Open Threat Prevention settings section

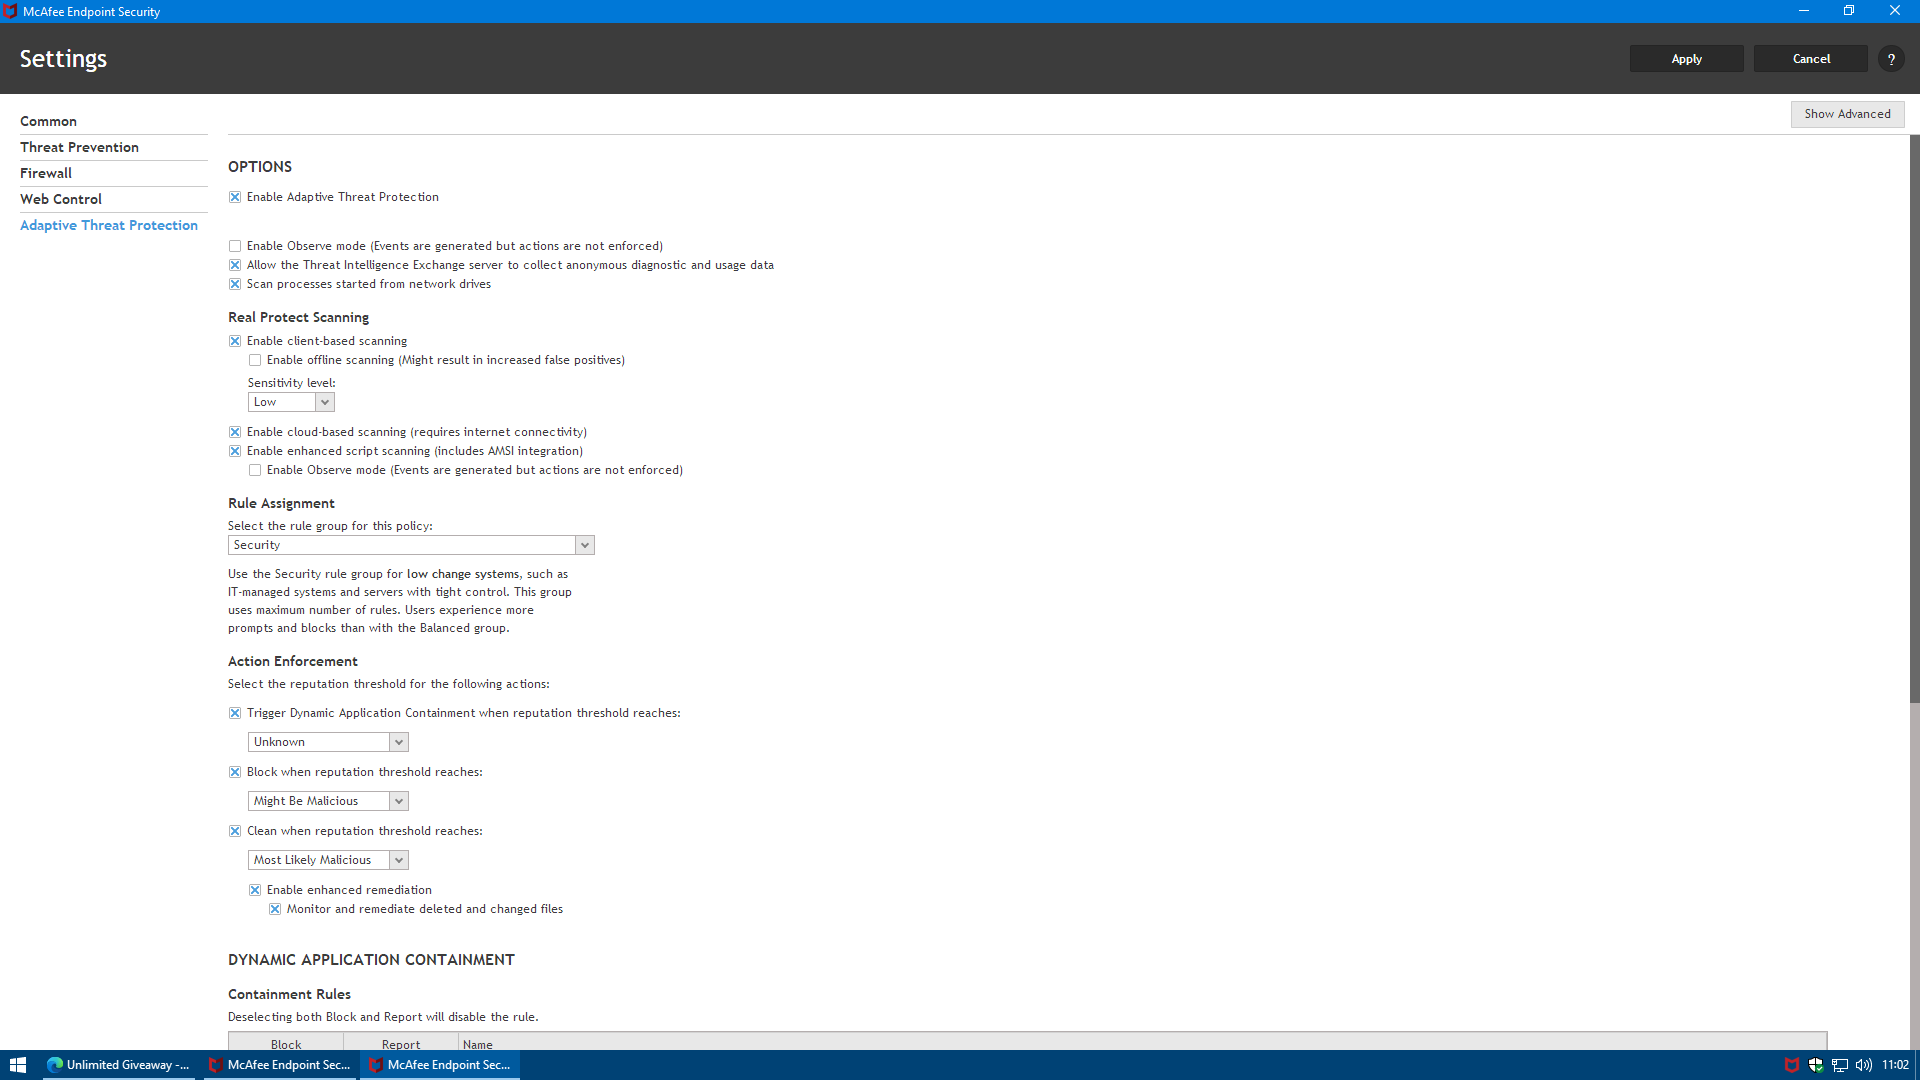click(79, 147)
